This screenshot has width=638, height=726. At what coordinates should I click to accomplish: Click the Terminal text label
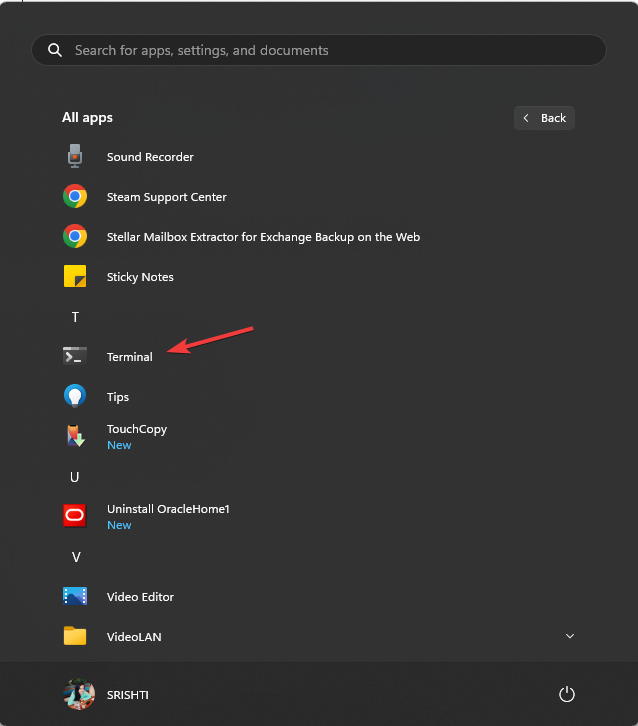[130, 357]
